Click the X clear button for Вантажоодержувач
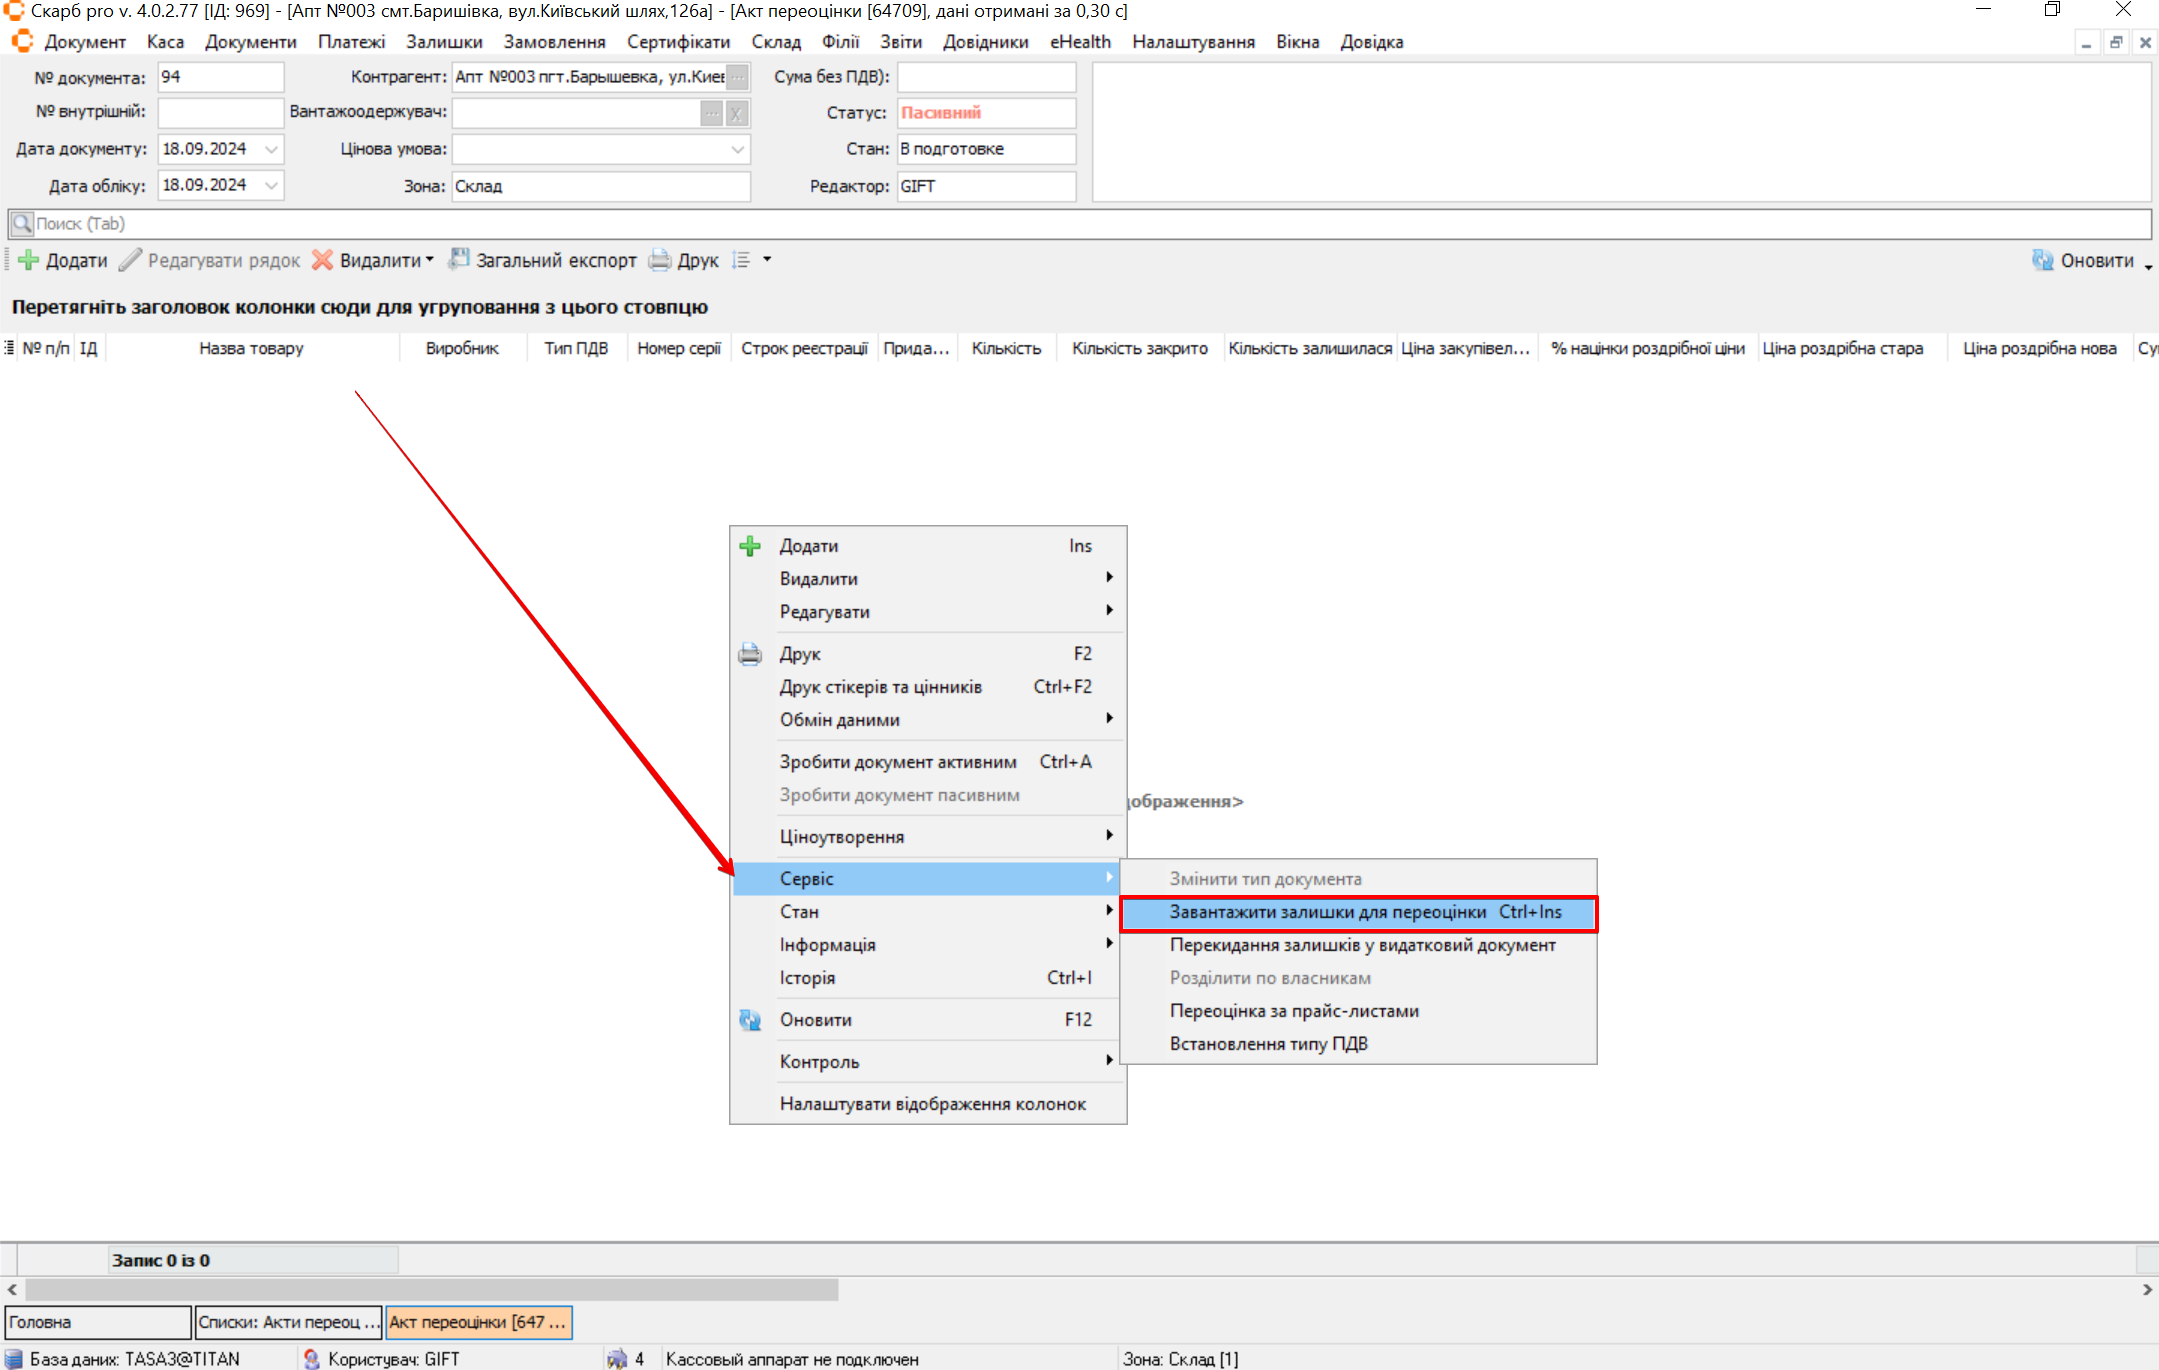This screenshot has width=2159, height=1370. pos(736,113)
